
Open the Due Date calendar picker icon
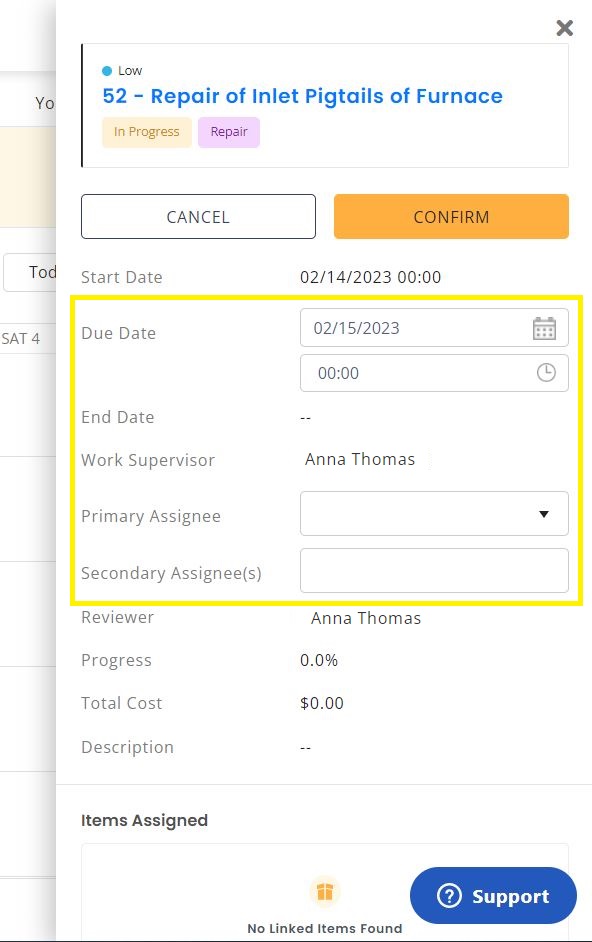[x=545, y=329]
